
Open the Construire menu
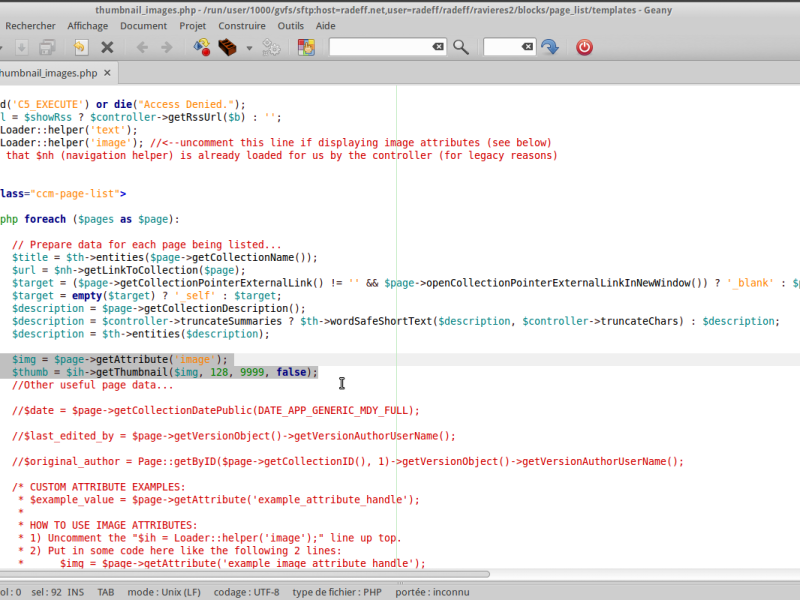pos(242,26)
